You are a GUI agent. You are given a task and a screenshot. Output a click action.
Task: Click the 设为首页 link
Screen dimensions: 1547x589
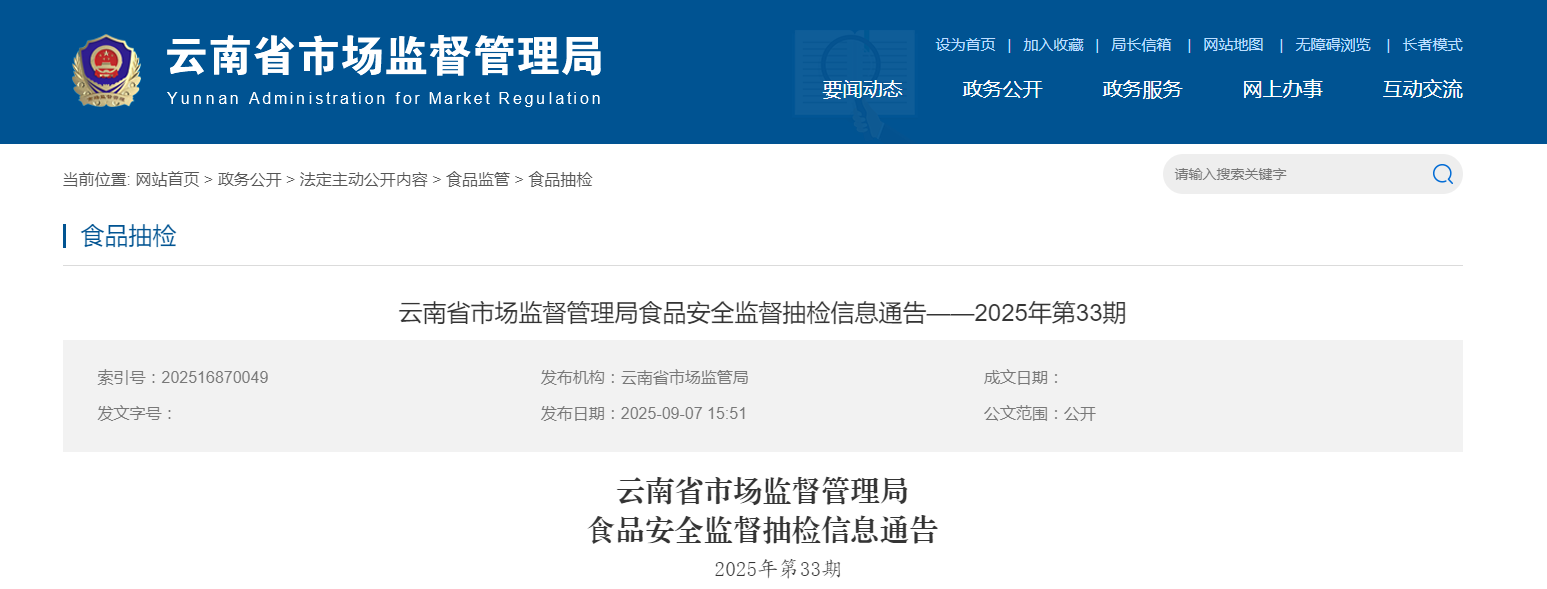click(965, 45)
